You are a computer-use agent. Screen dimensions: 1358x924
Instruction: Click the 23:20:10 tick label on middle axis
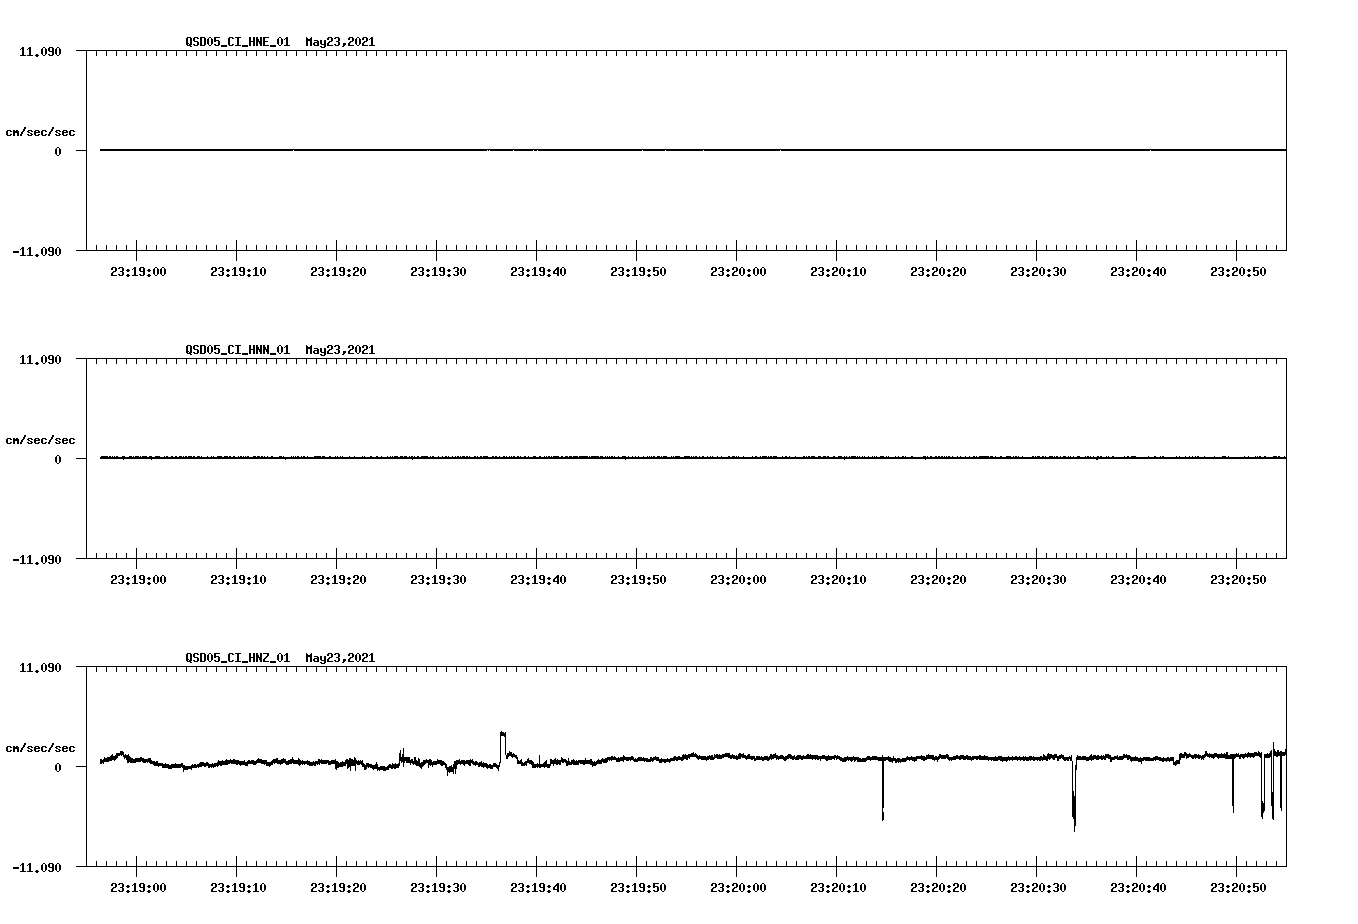(x=838, y=577)
